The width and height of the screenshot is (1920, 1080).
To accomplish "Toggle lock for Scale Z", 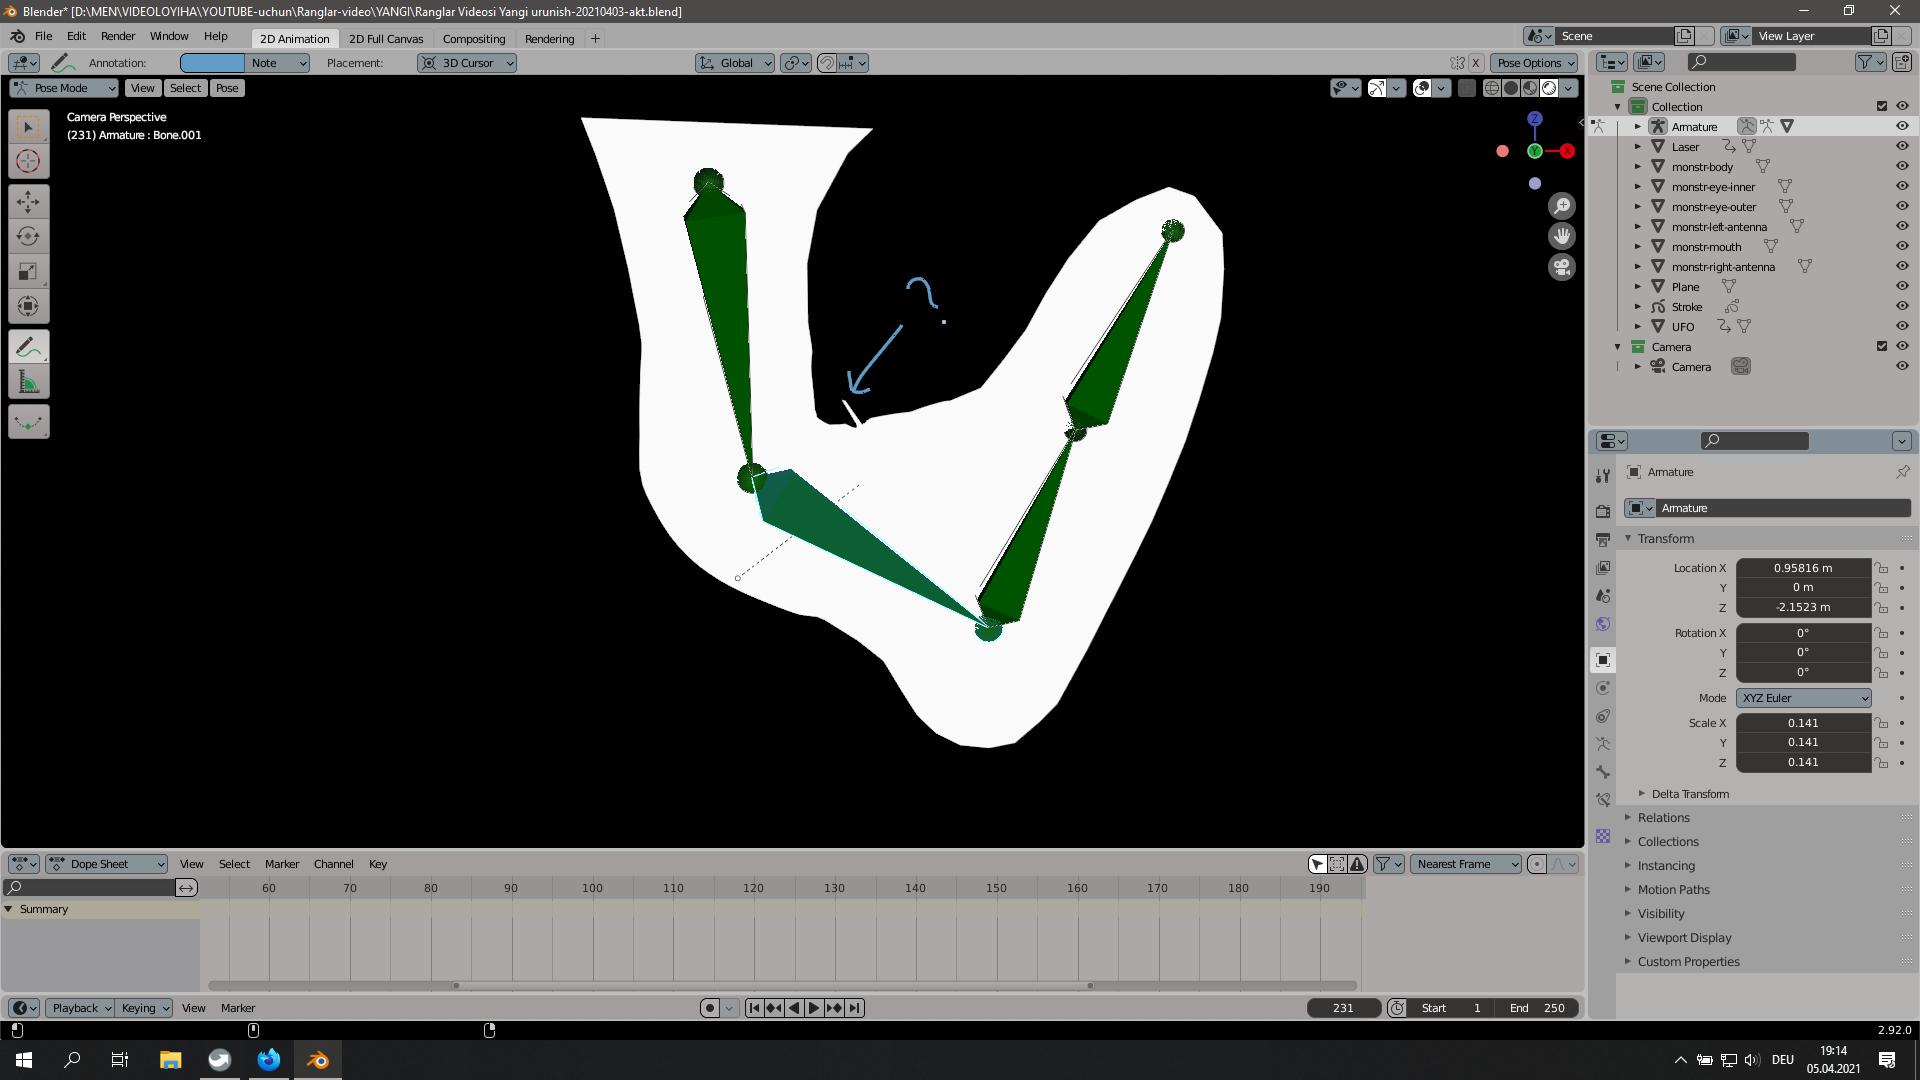I will pos(1881,762).
